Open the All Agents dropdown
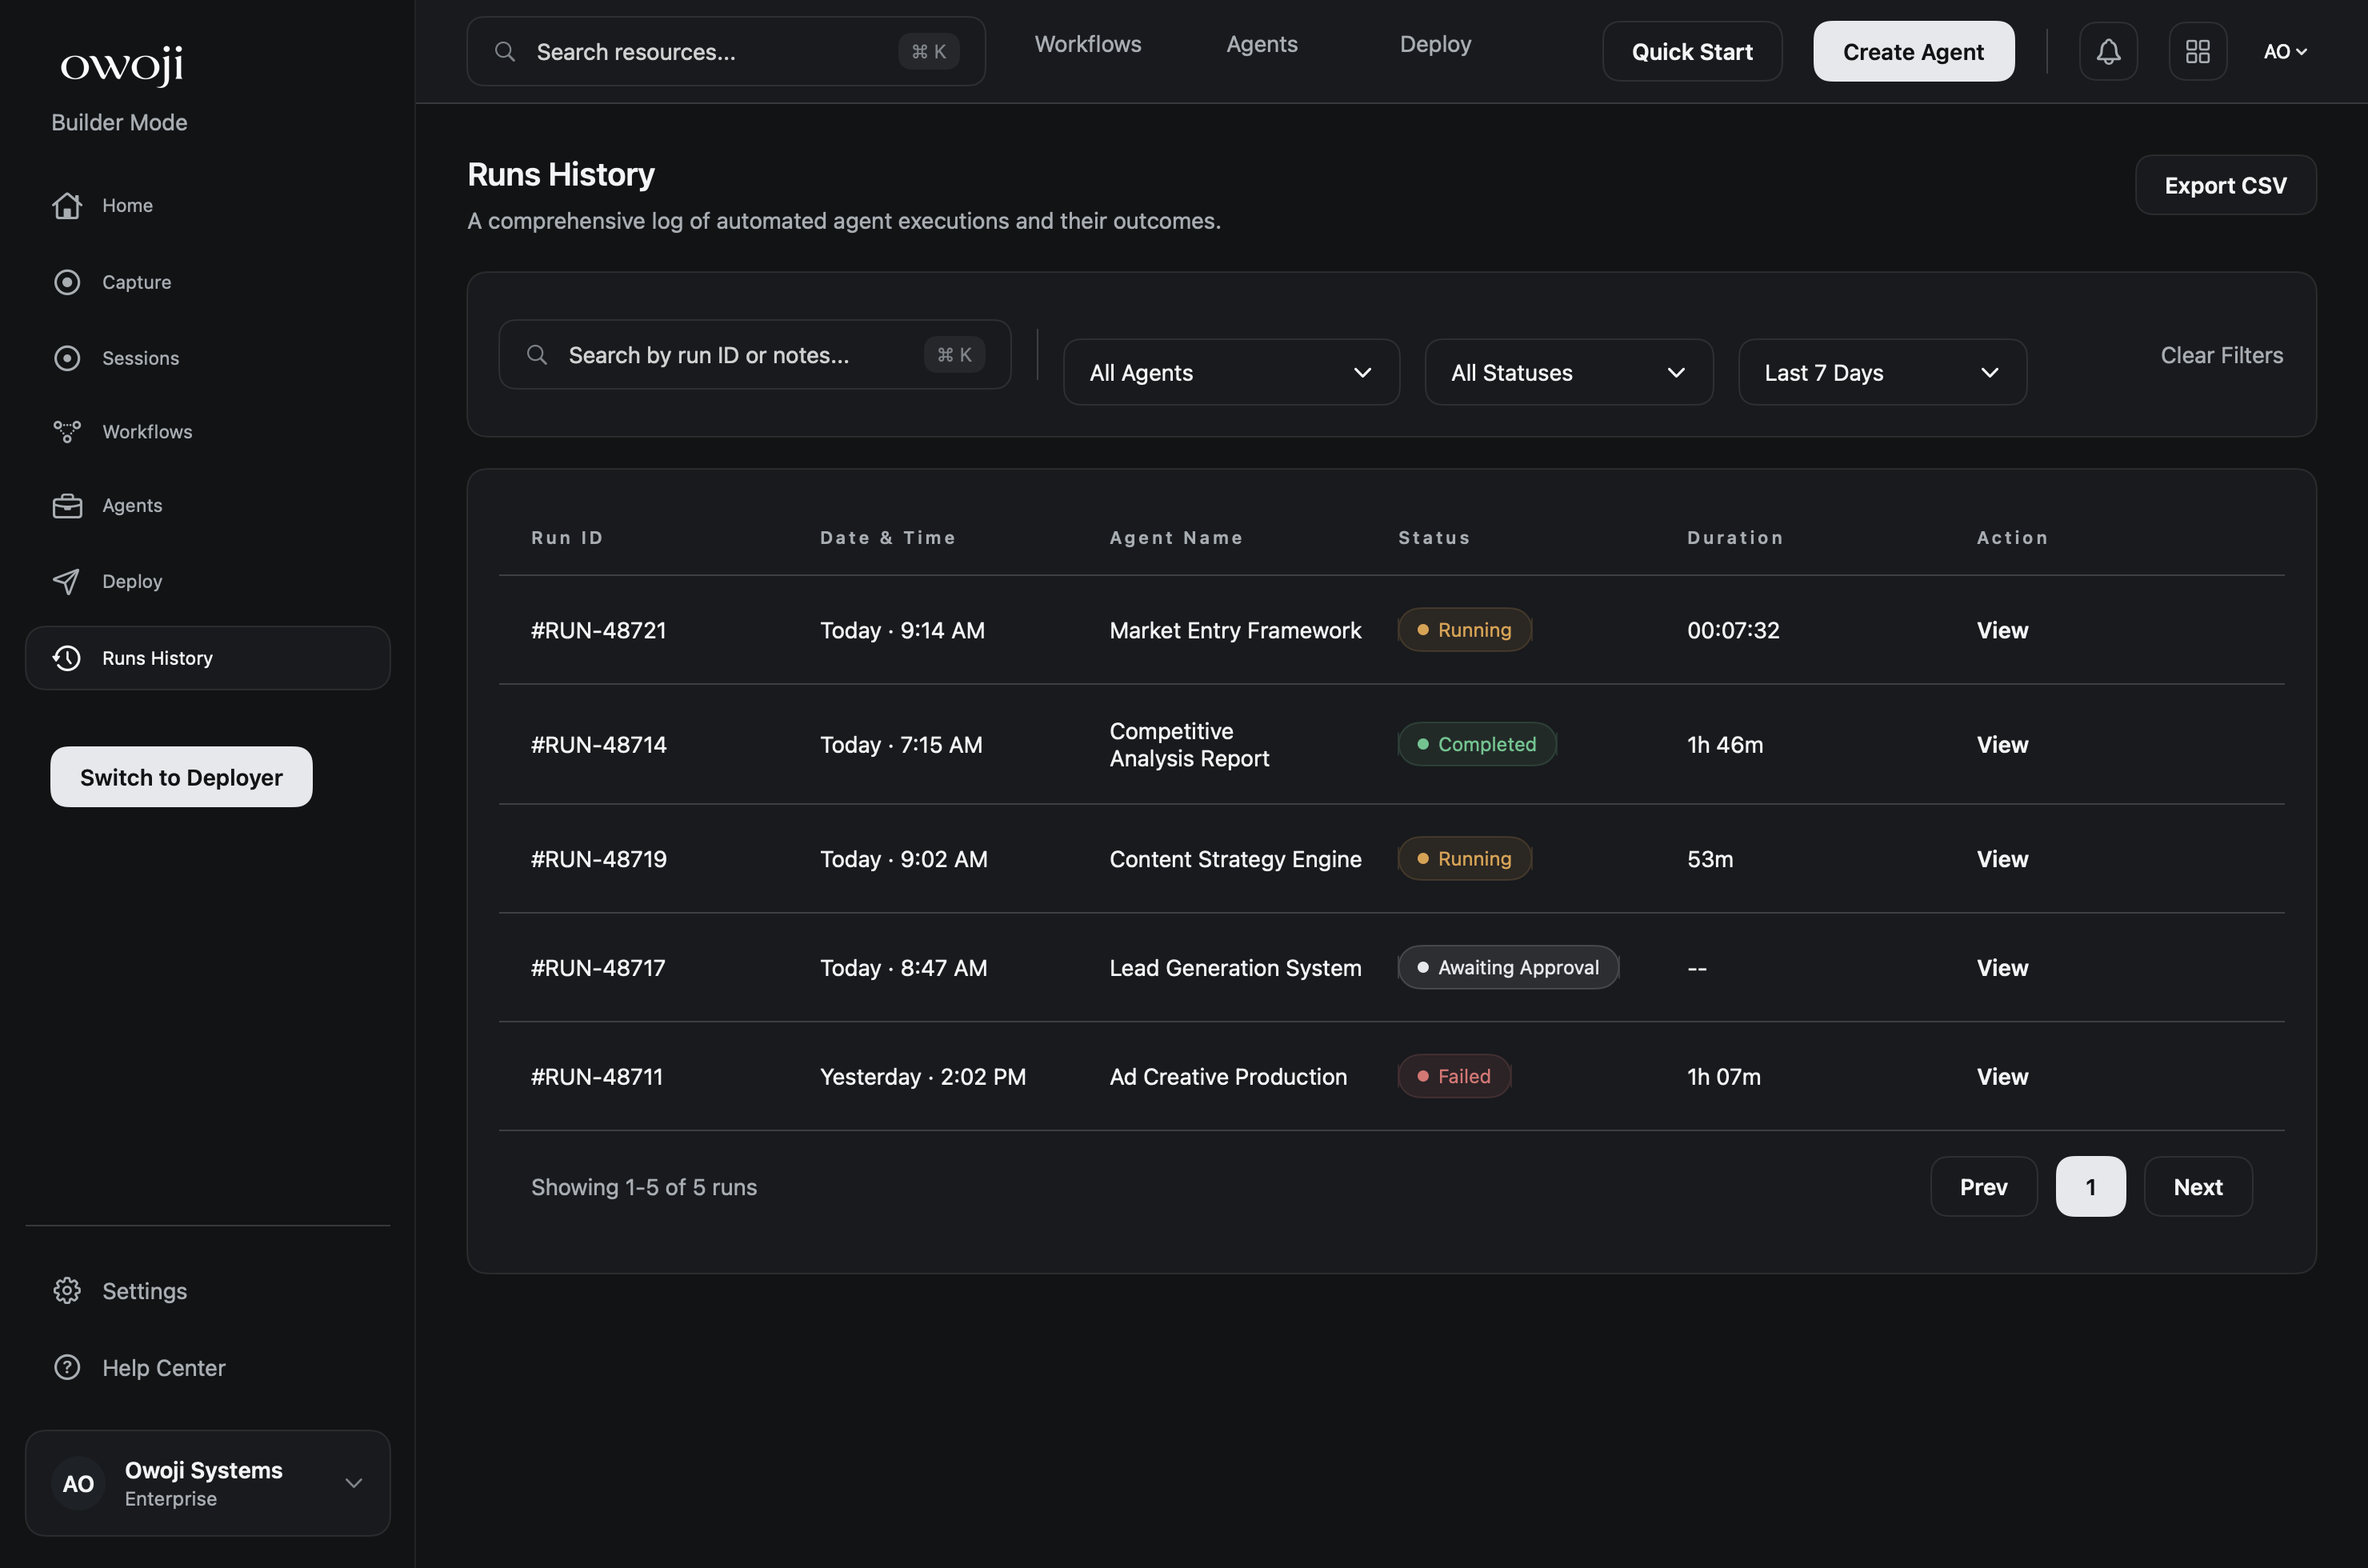 tap(1231, 372)
